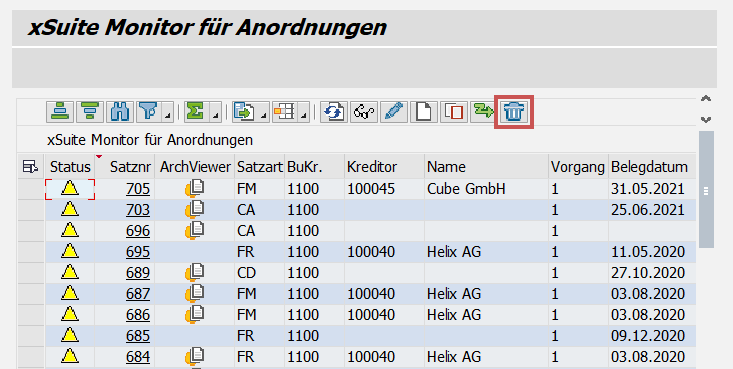Click warning status triangle of record 685
This screenshot has height=369, width=733.
tap(70, 335)
